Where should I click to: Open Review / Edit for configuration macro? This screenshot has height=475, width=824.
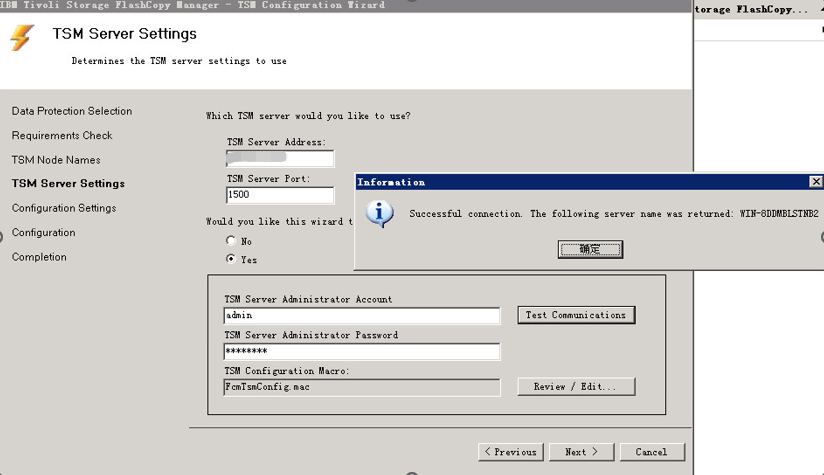(576, 387)
